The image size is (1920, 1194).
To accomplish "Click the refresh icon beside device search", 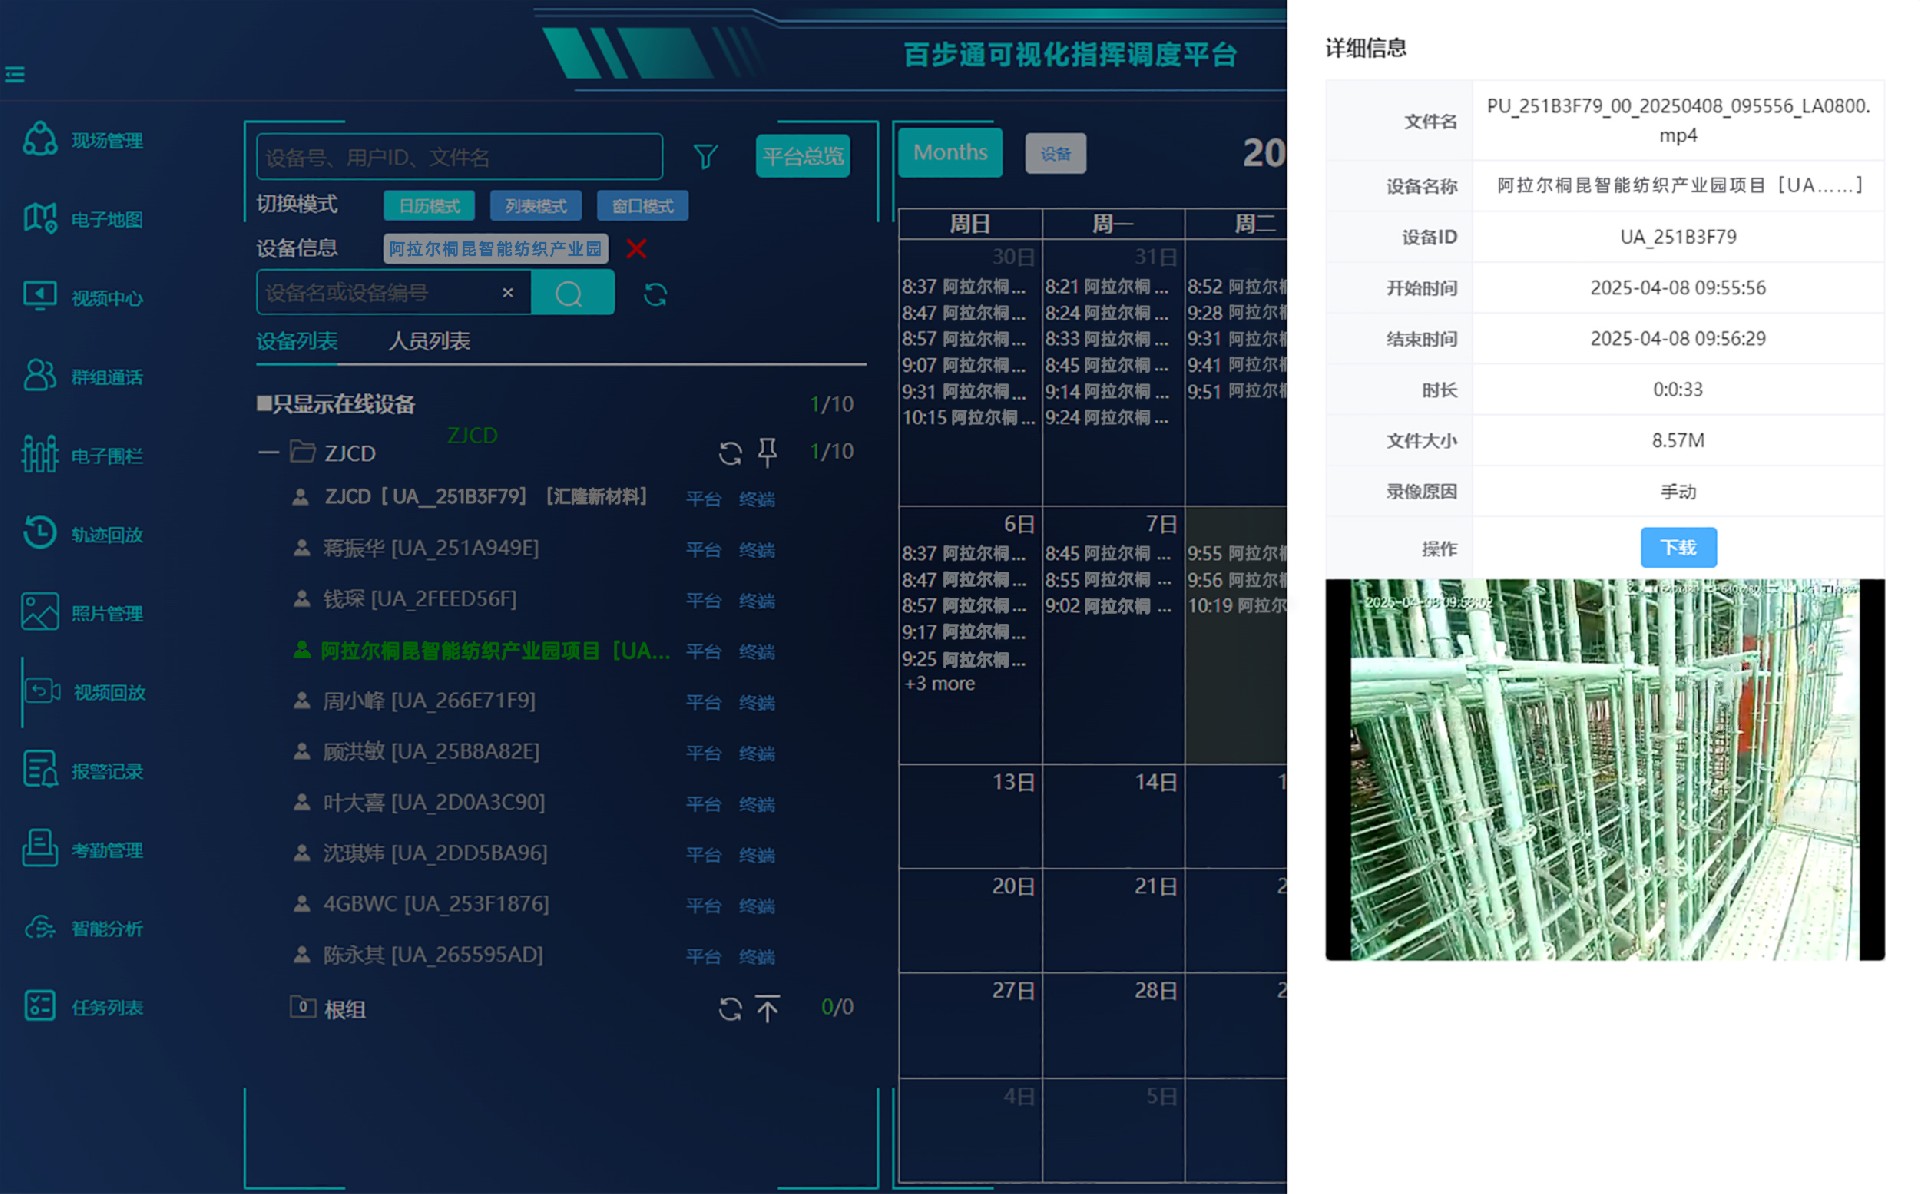I will click(655, 294).
